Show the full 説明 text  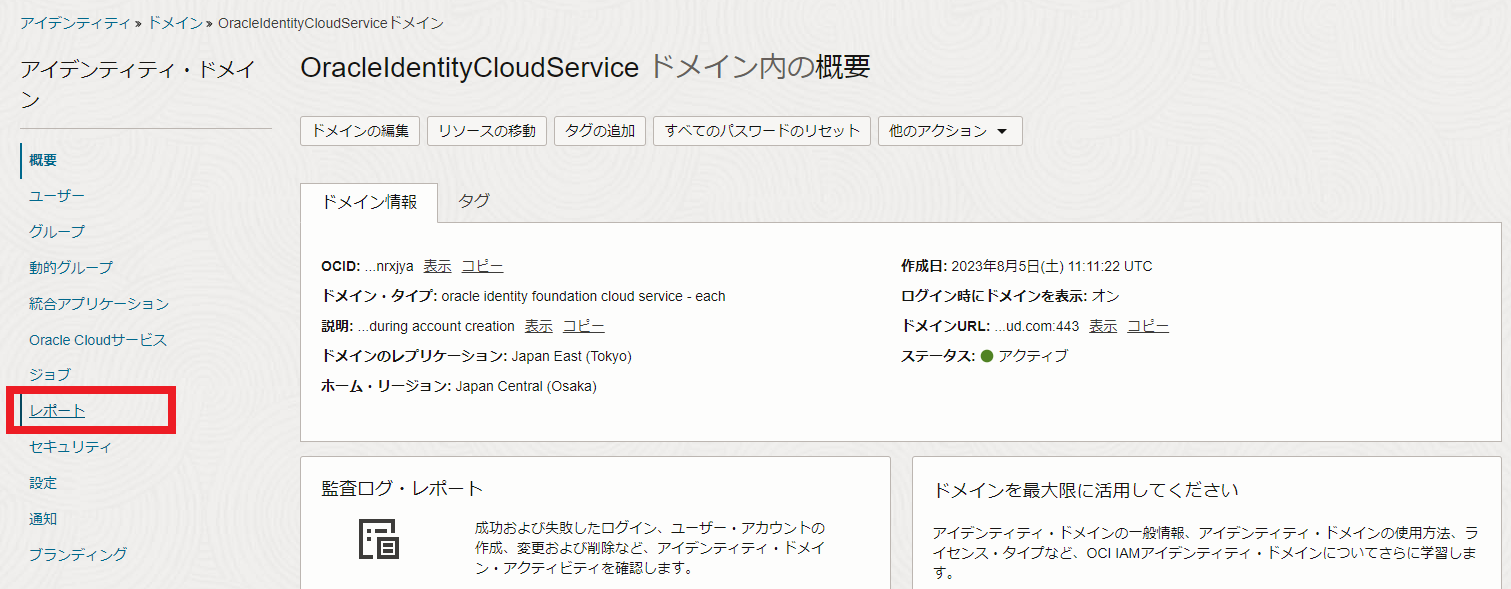(538, 326)
